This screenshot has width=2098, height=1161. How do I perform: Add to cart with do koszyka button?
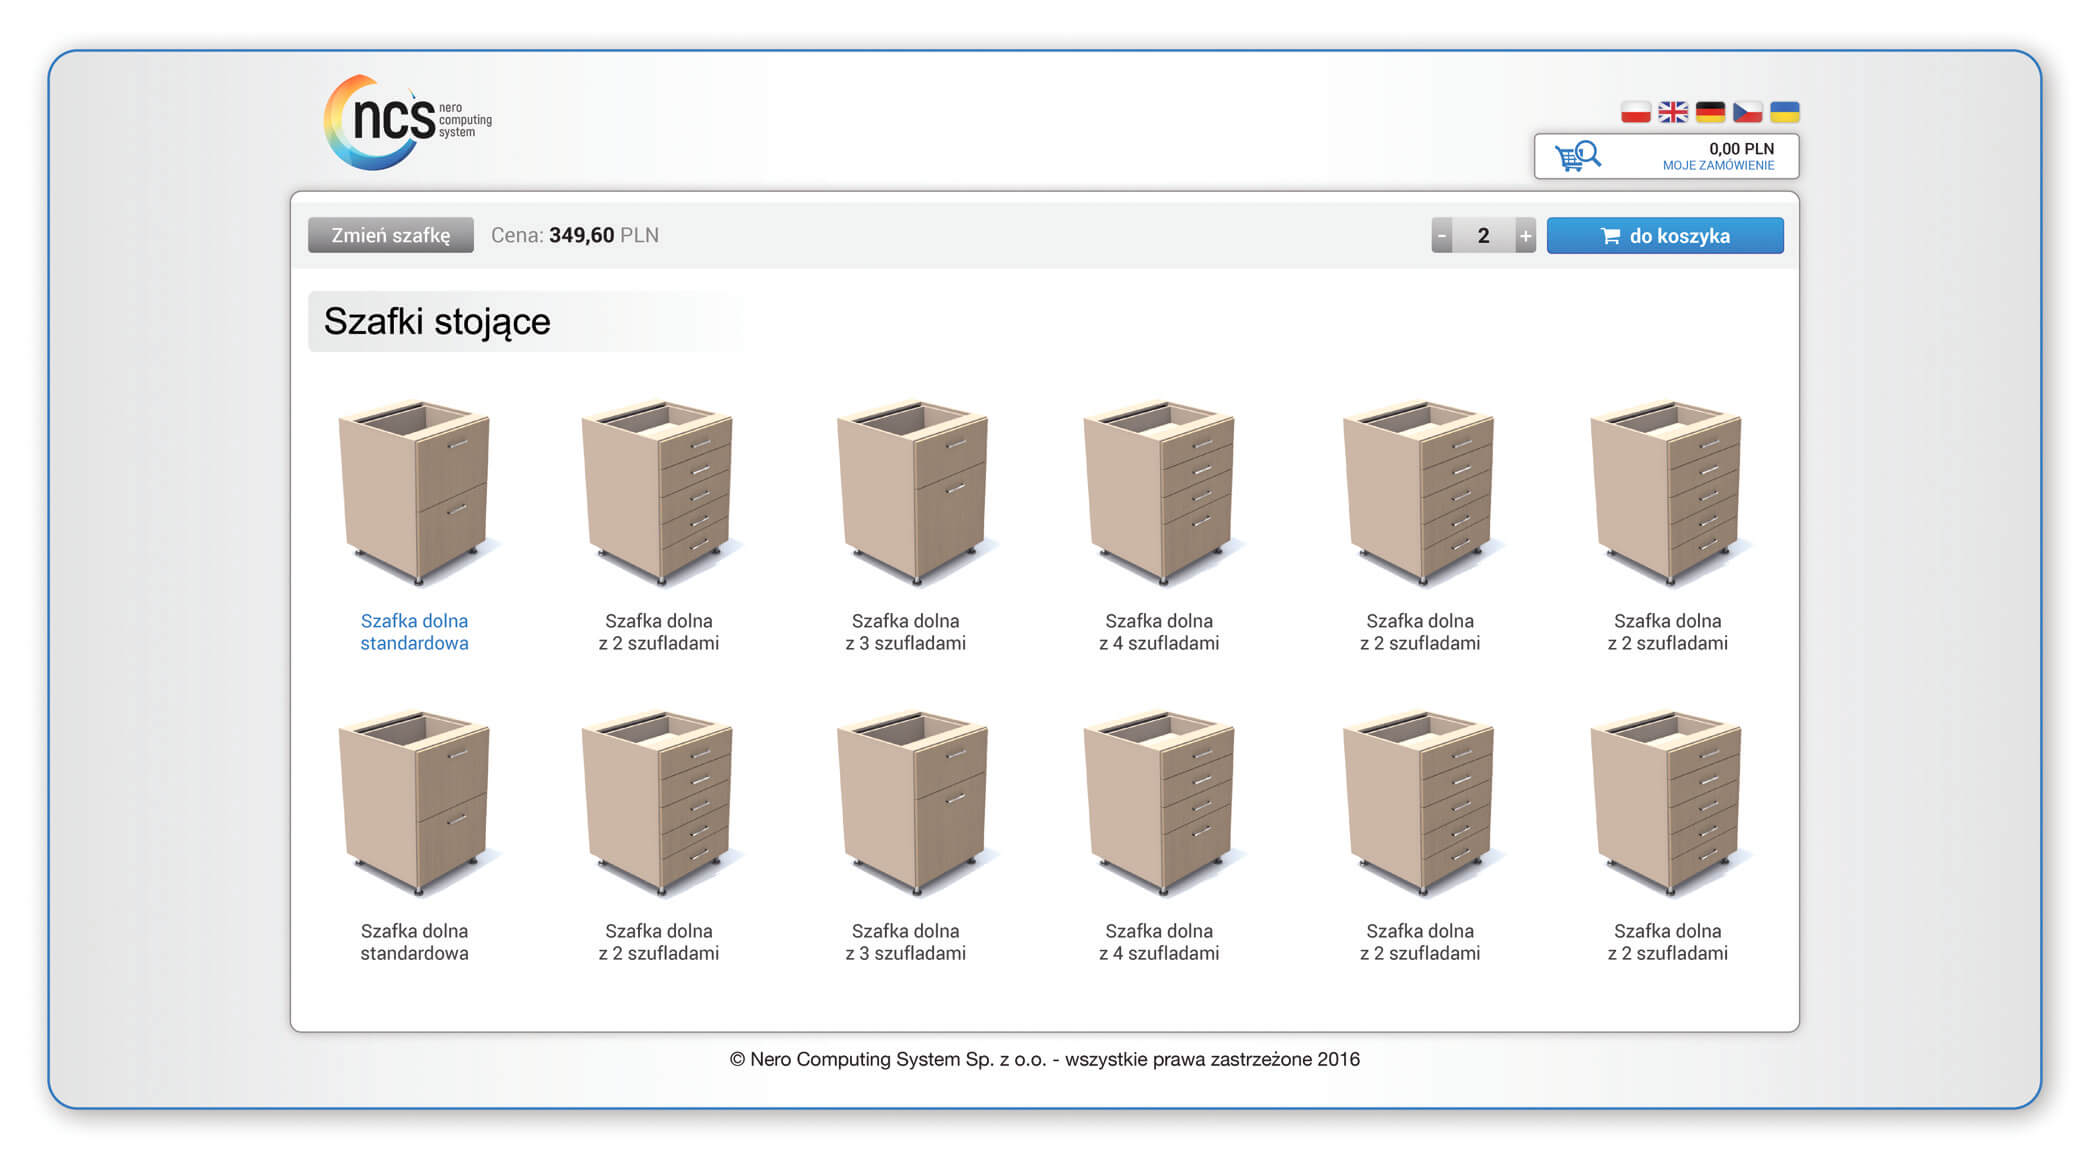point(1664,236)
